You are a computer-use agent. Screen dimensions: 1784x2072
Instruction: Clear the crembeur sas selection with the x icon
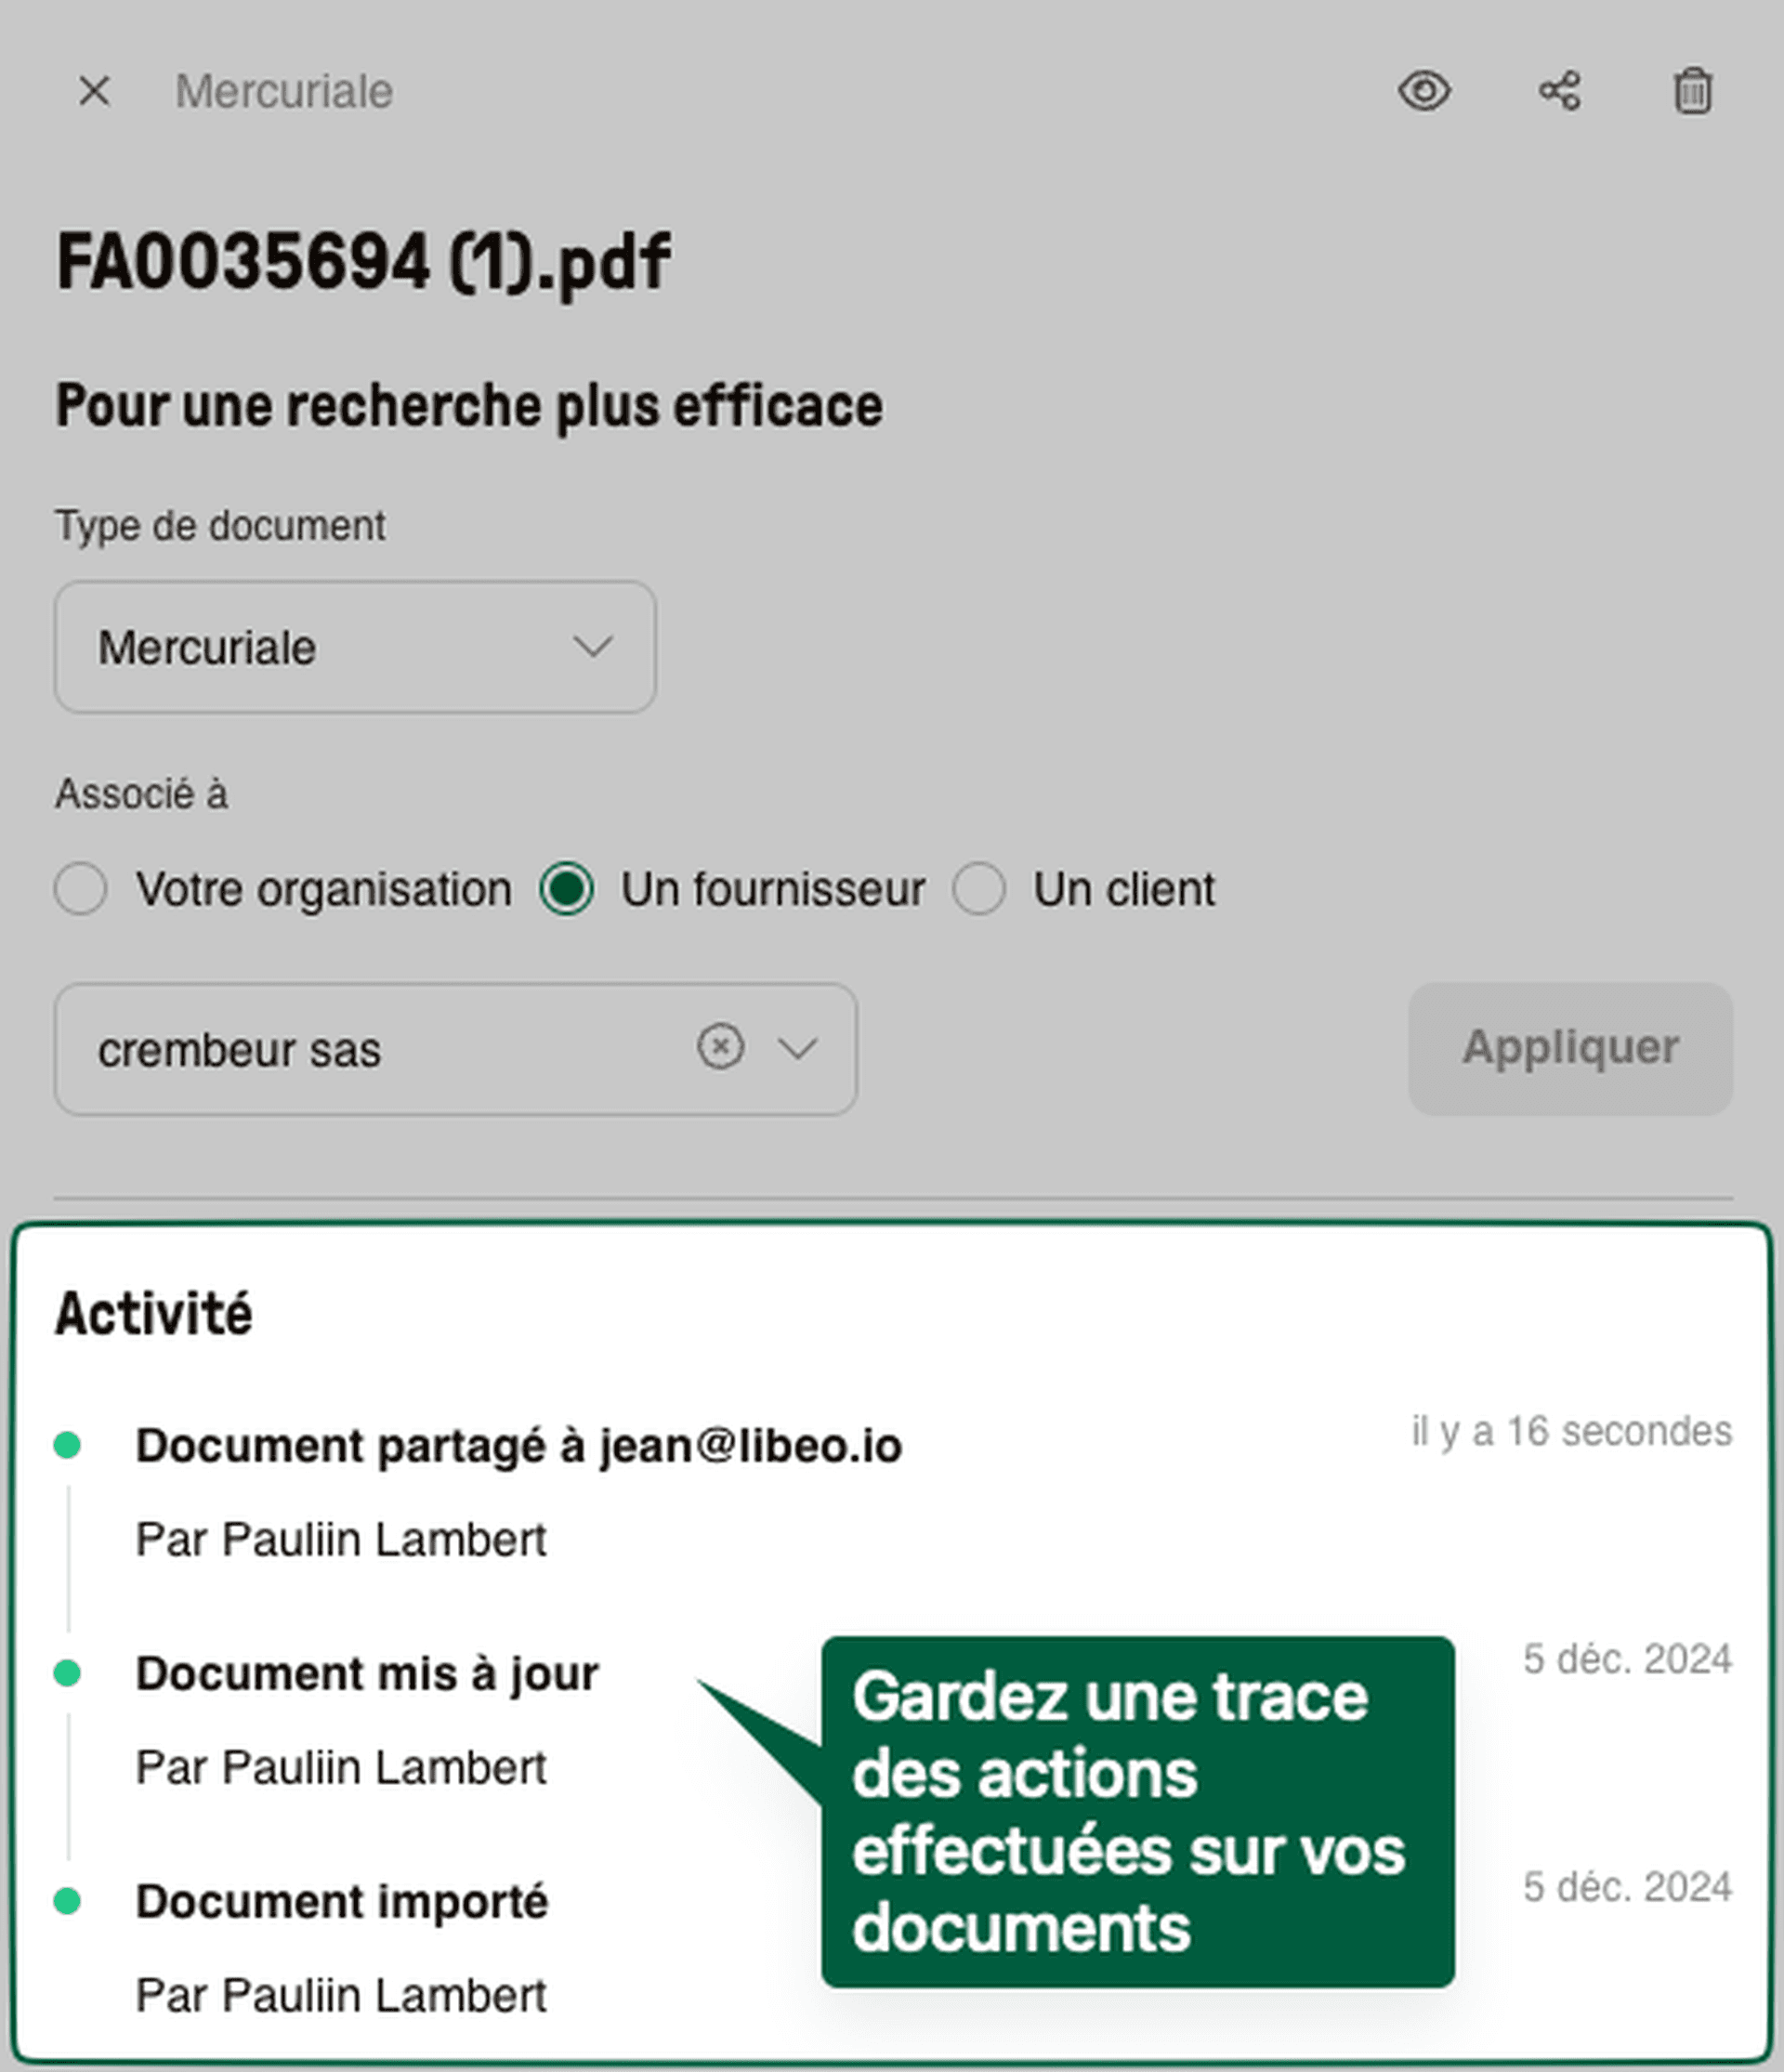(721, 1047)
